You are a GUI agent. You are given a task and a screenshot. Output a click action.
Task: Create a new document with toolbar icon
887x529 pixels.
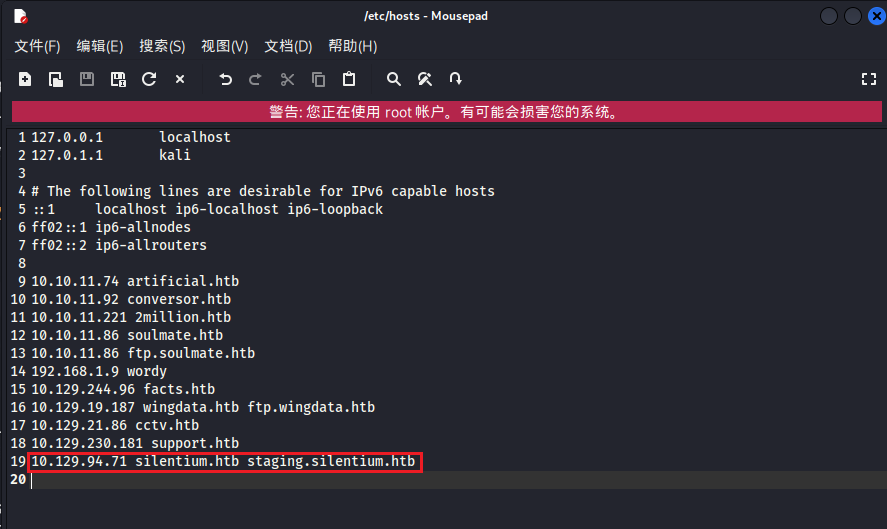[25, 79]
